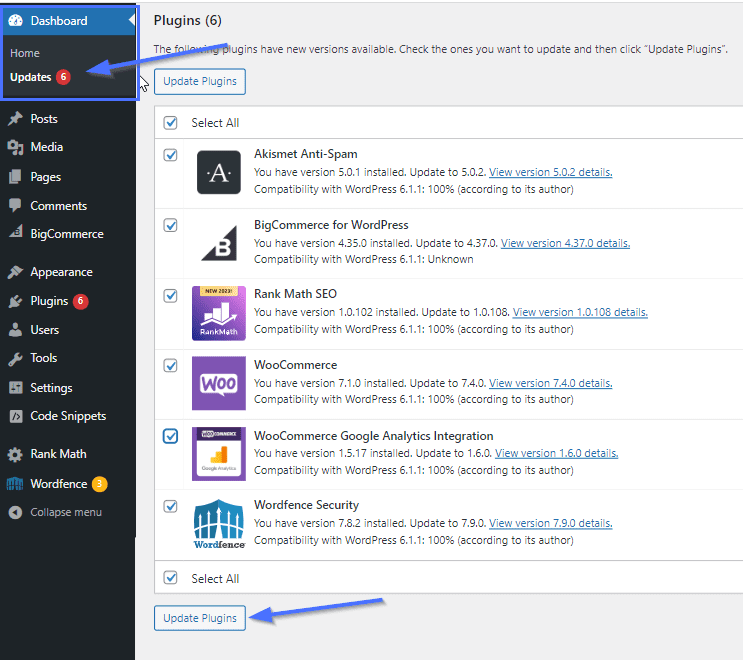The width and height of the screenshot is (743, 660).
Task: Click the Rank Math gear icon
Action: point(15,454)
